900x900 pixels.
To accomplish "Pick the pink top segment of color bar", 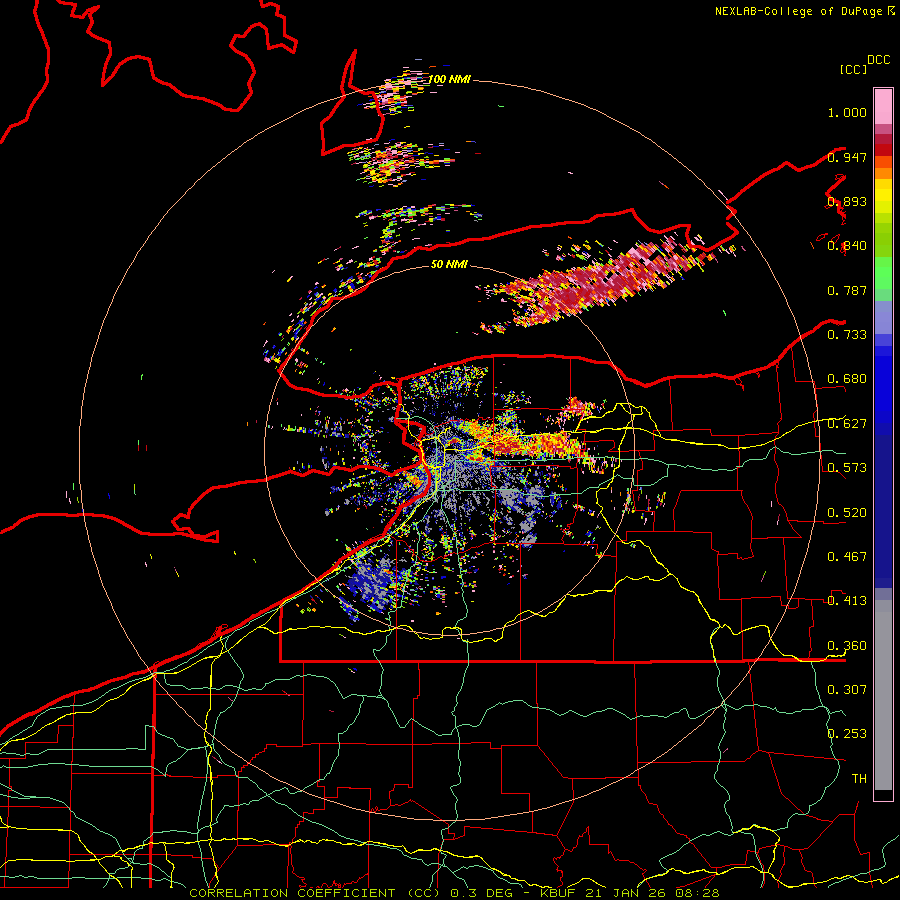I will [x=883, y=106].
